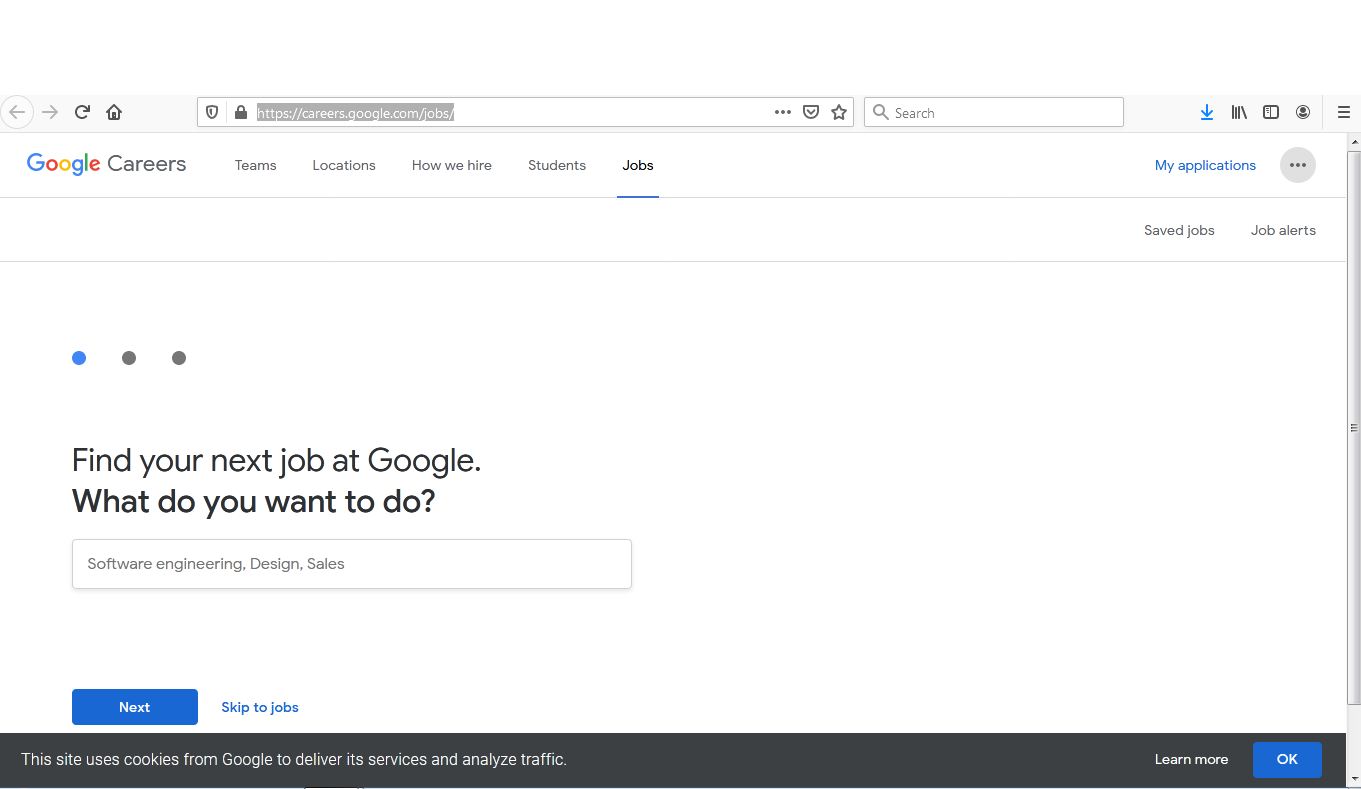Viewport: 1361px width, 789px height.
Task: Open the Teams navigation item
Action: tap(256, 165)
